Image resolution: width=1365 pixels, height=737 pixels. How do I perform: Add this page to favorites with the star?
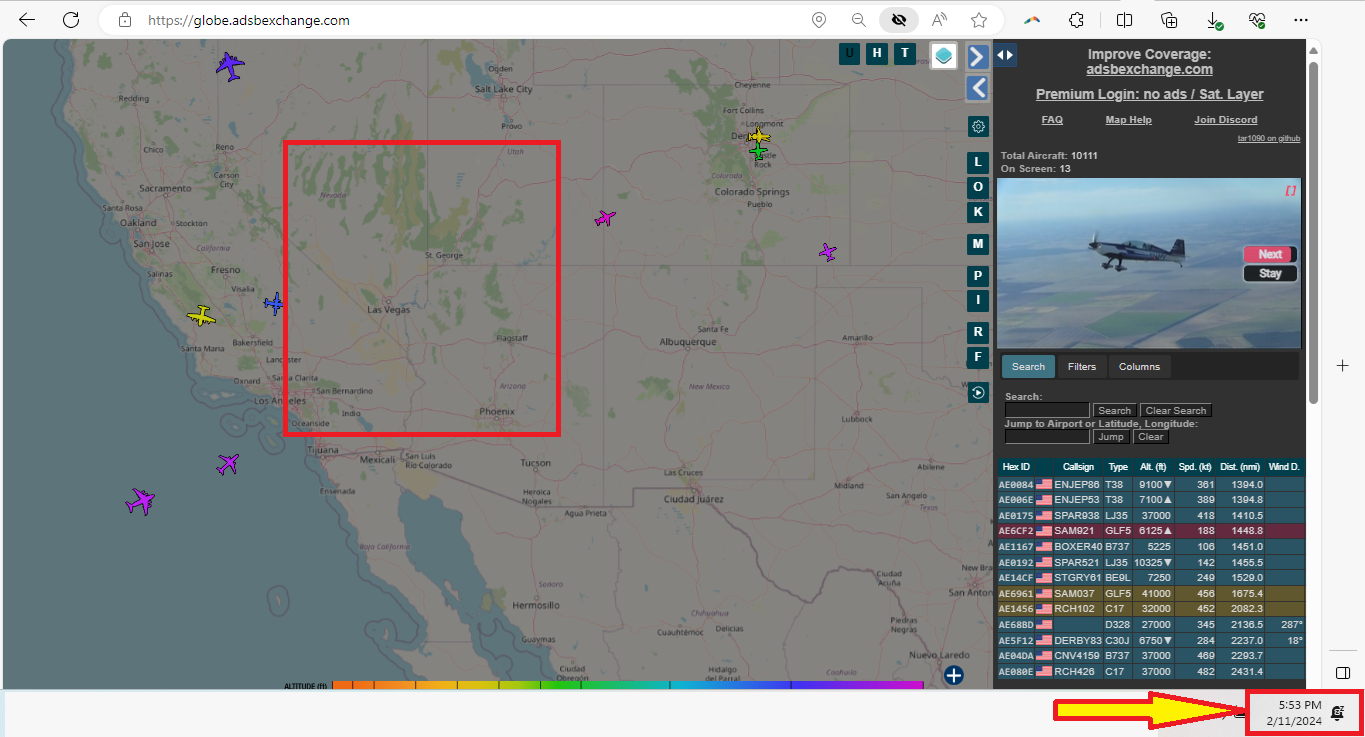[979, 20]
